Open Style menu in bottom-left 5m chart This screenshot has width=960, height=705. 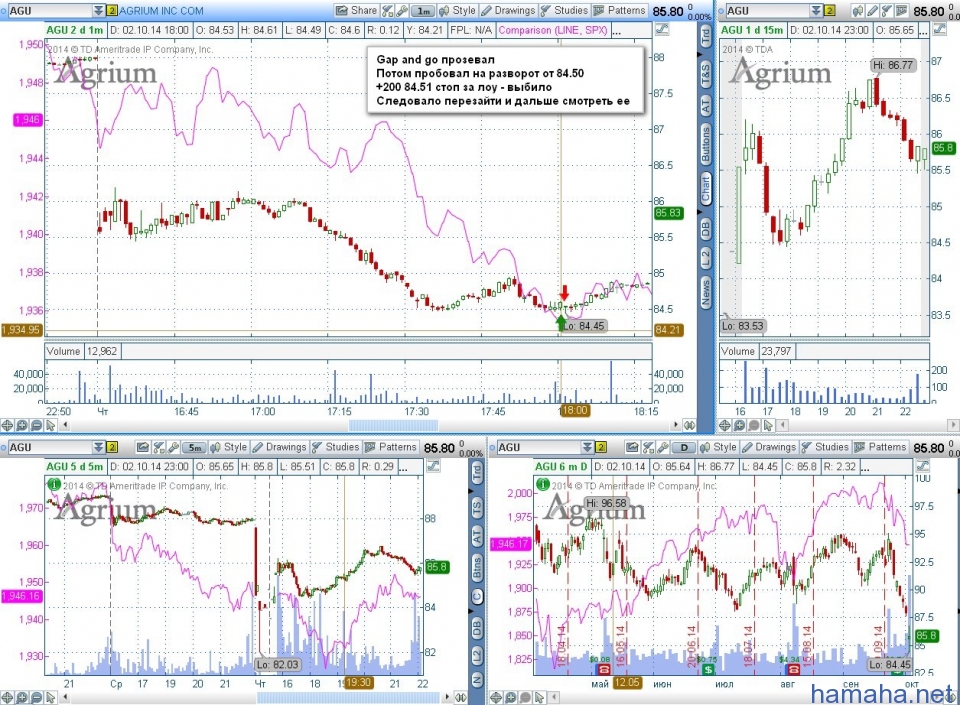coord(228,447)
